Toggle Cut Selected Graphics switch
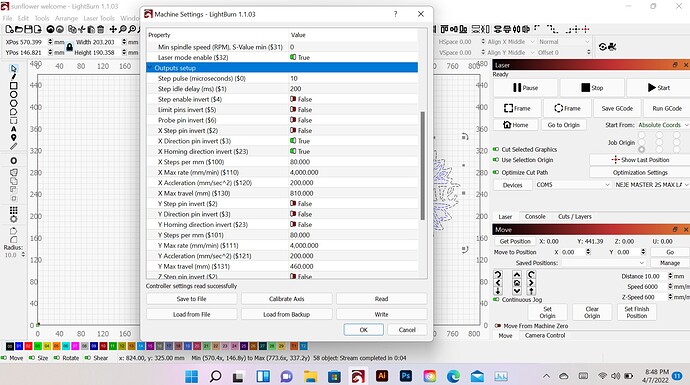 496,150
